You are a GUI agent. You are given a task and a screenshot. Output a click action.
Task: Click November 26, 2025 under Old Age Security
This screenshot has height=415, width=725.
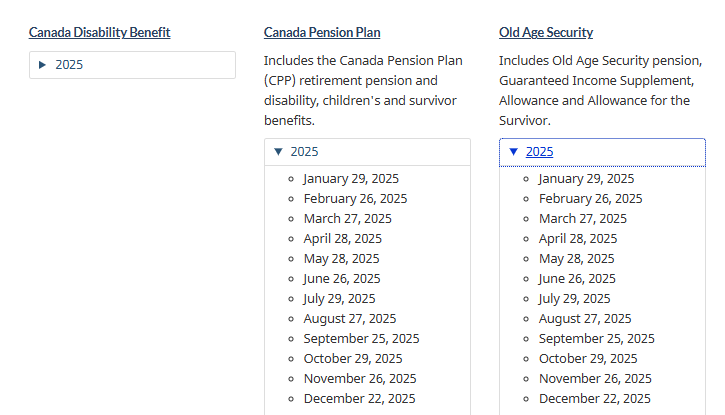click(x=595, y=379)
